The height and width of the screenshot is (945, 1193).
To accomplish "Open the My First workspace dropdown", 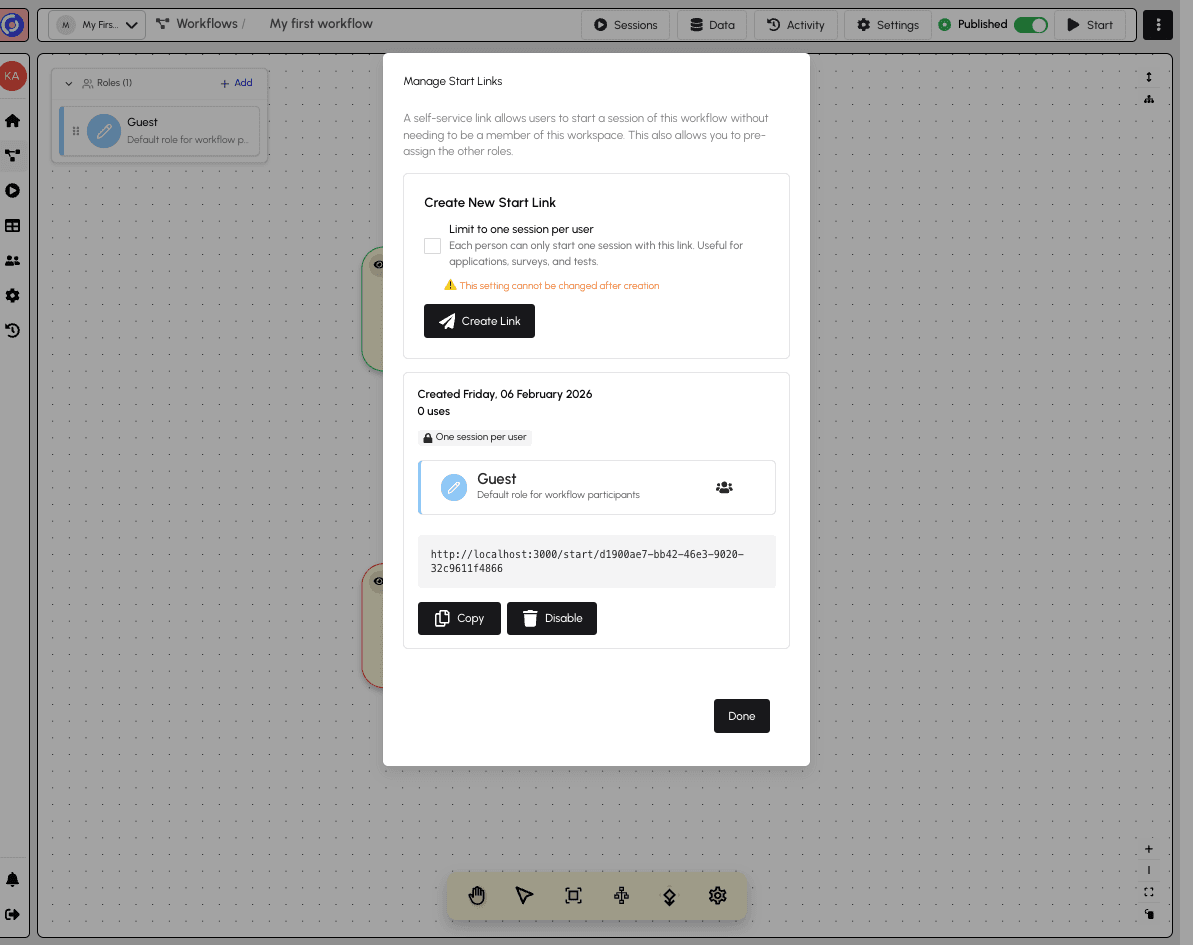I will [x=96, y=24].
